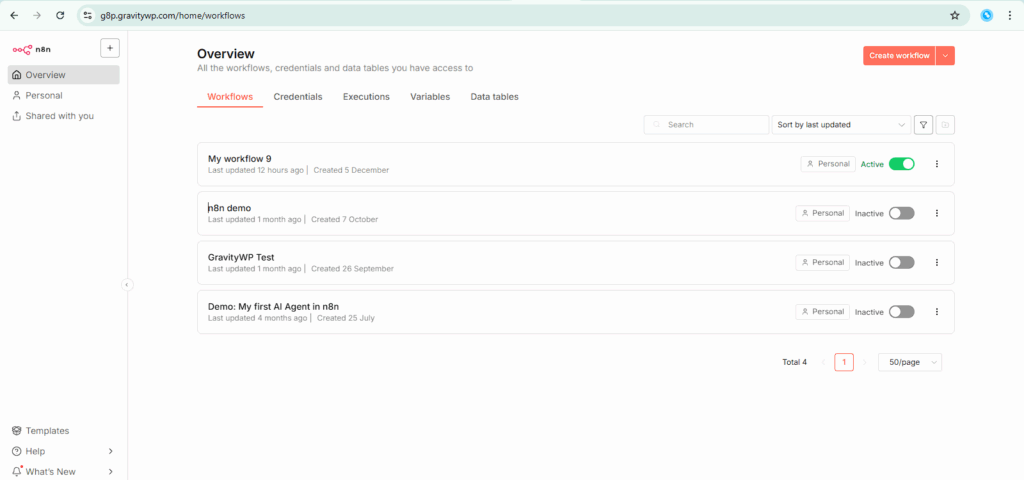Activate the GravityWP Test workflow toggle
Viewport: 1024px width, 480px height.
902,263
